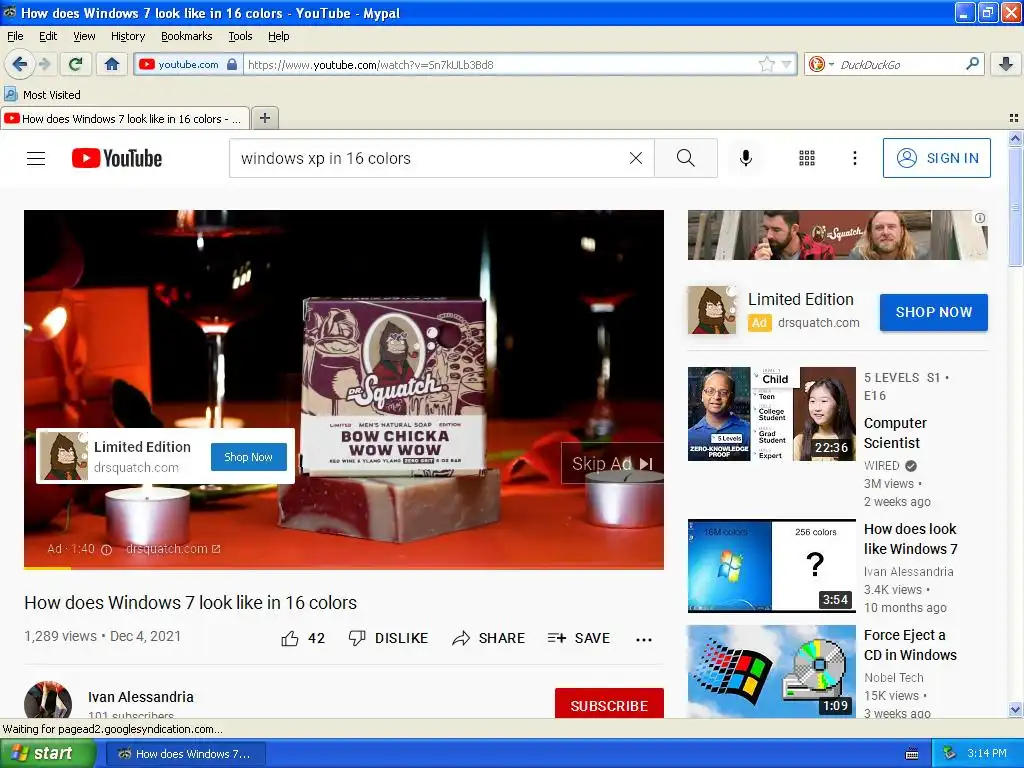Click the Limited Edition sidebar ad title
1024x768 pixels.
coord(801,299)
